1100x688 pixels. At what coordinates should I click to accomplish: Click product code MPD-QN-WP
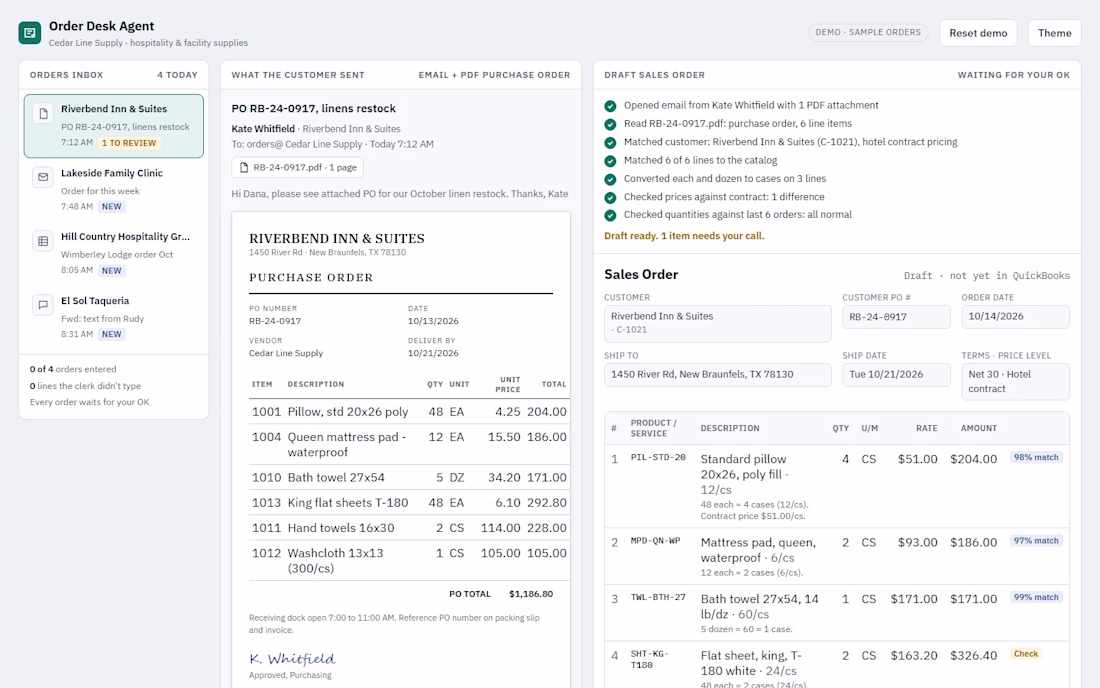[x=655, y=541]
